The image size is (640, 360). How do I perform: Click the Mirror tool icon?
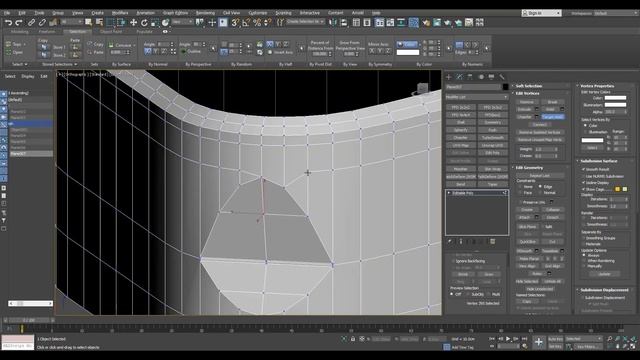(x=333, y=23)
